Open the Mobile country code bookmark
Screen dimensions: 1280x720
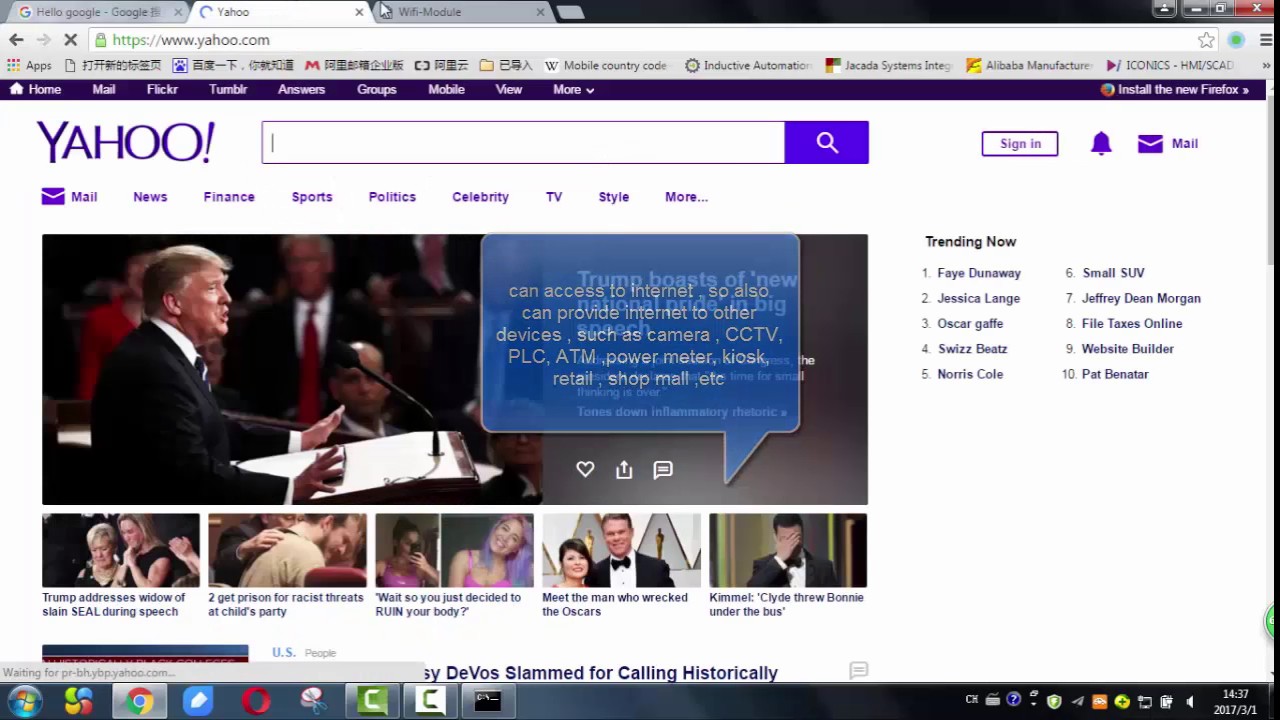pos(605,65)
